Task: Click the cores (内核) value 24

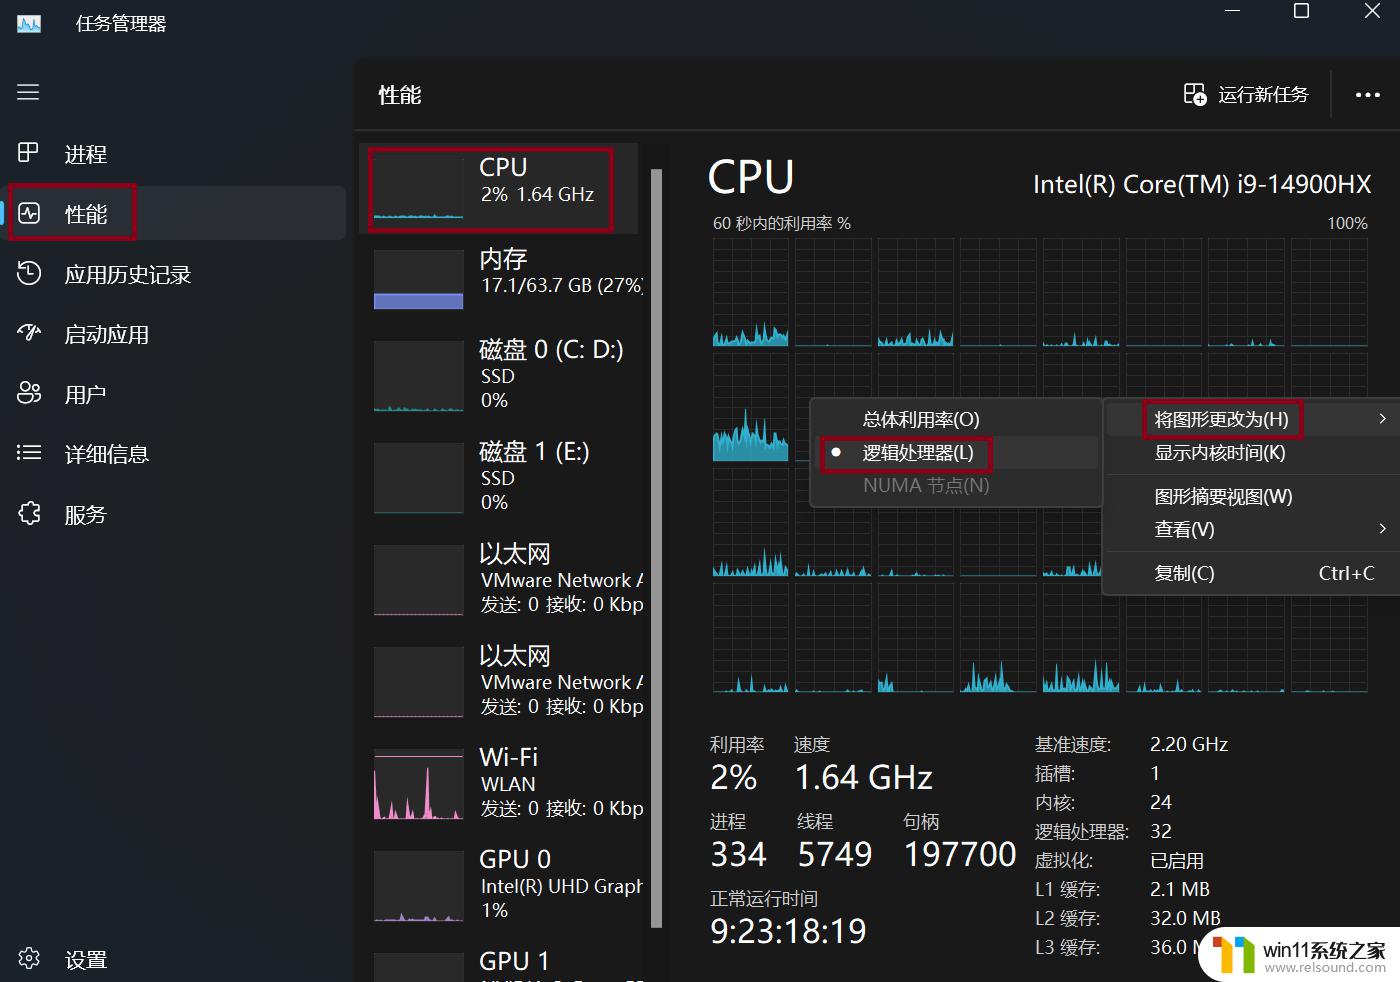Action: pos(1161,802)
